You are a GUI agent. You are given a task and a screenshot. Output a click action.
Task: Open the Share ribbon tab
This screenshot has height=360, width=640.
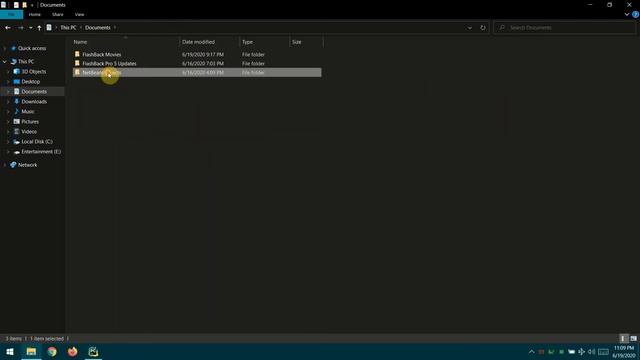click(x=58, y=14)
